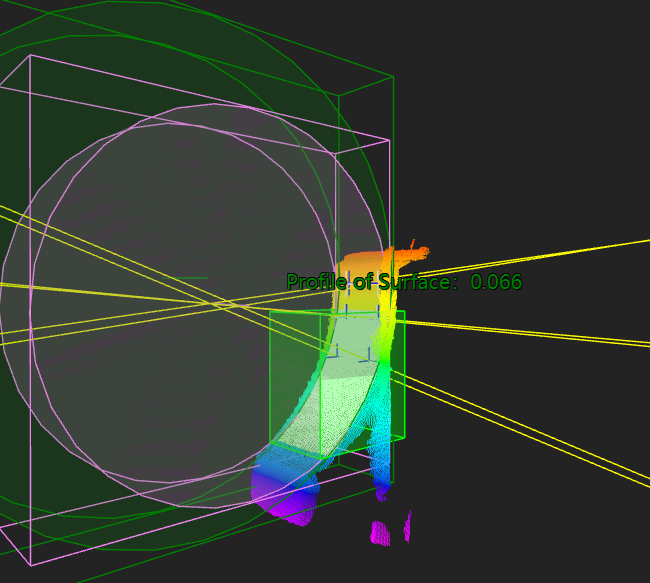Select the isolated magenta point fragments at the bottom
Viewport: 650px width, 583px height.
click(x=381, y=533)
